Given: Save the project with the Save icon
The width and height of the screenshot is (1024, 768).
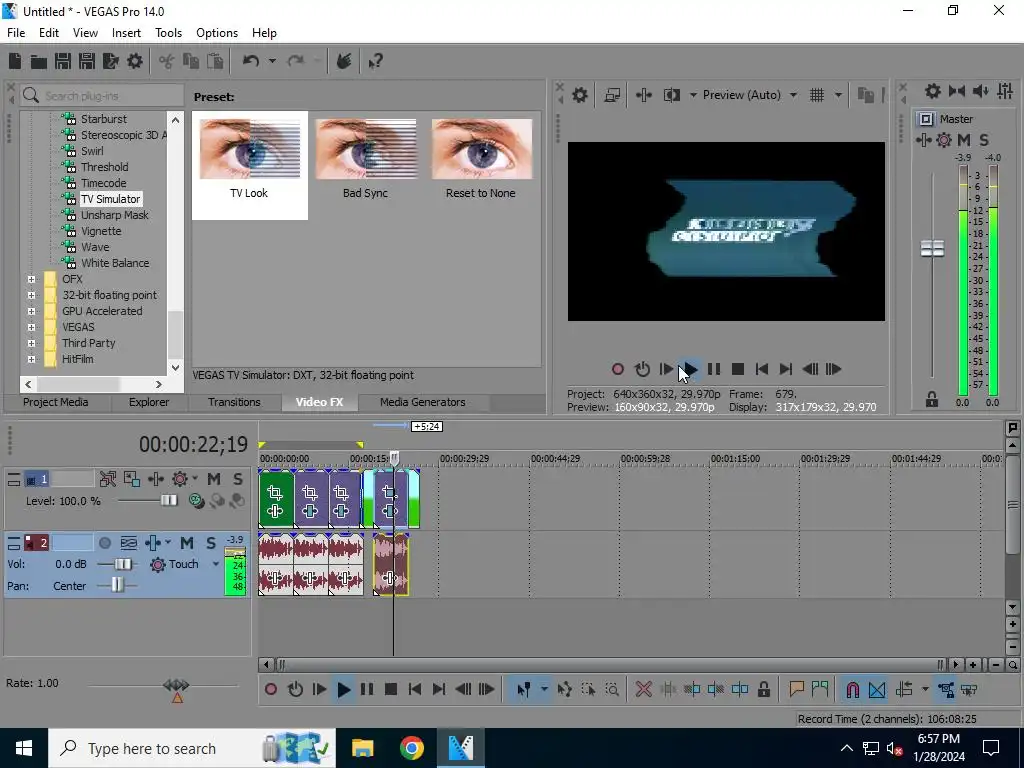Looking at the screenshot, I should click(x=63, y=61).
